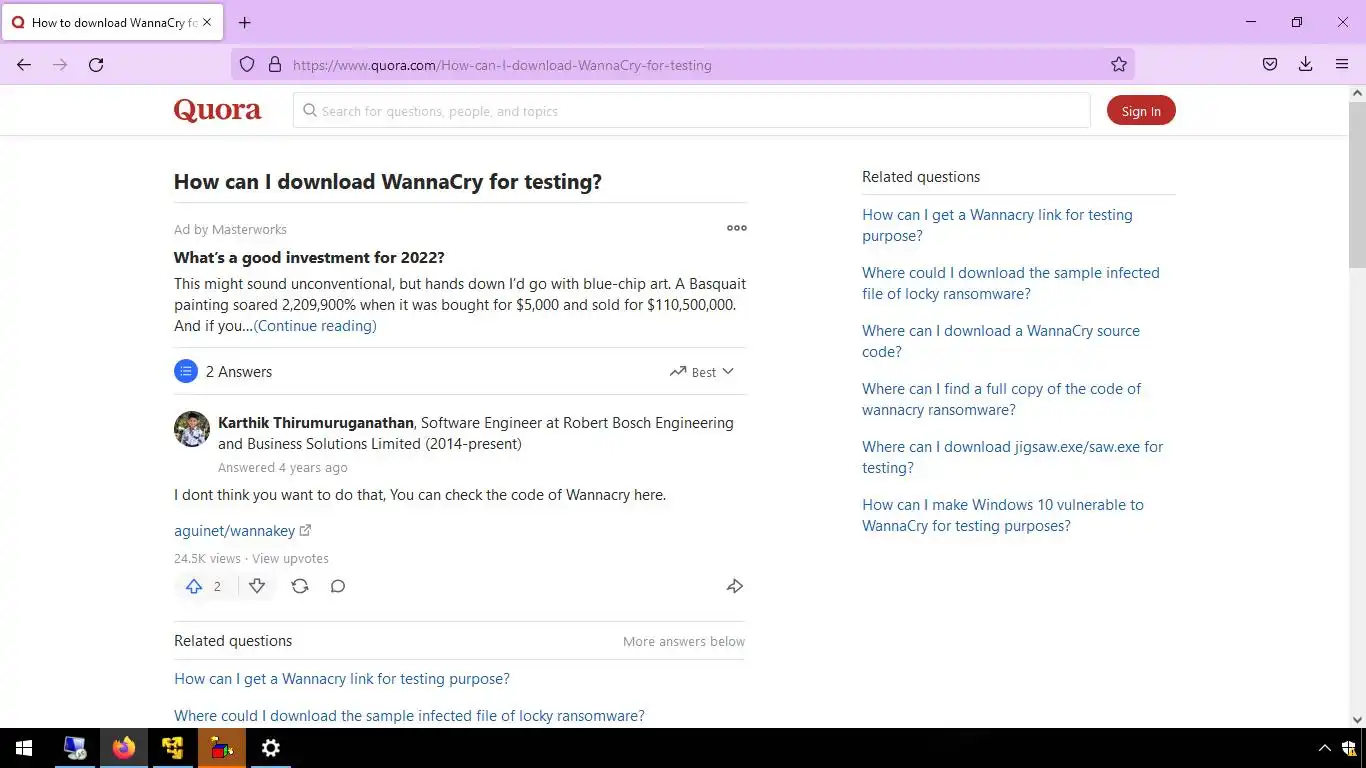Viewport: 1366px width, 768px height.
Task: Open the WannaCry source code question link
Action: coord(1001,341)
